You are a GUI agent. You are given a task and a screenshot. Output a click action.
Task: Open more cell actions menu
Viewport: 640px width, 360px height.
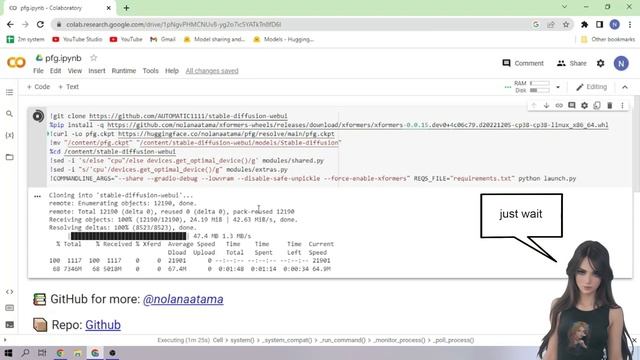click(x=622, y=105)
